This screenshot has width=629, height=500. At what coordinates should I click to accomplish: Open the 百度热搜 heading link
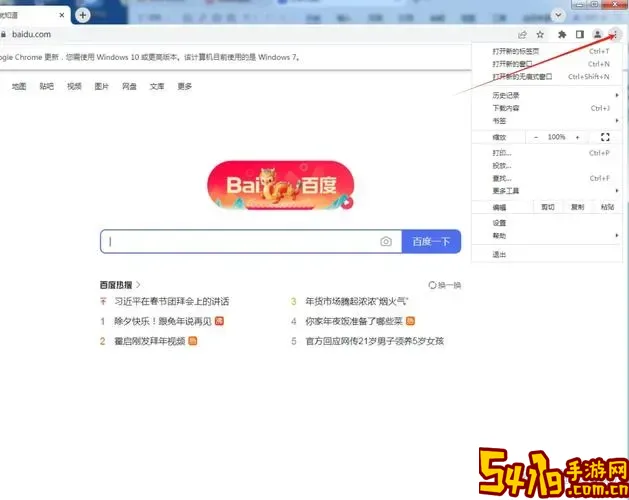pyautogui.click(x=120, y=285)
